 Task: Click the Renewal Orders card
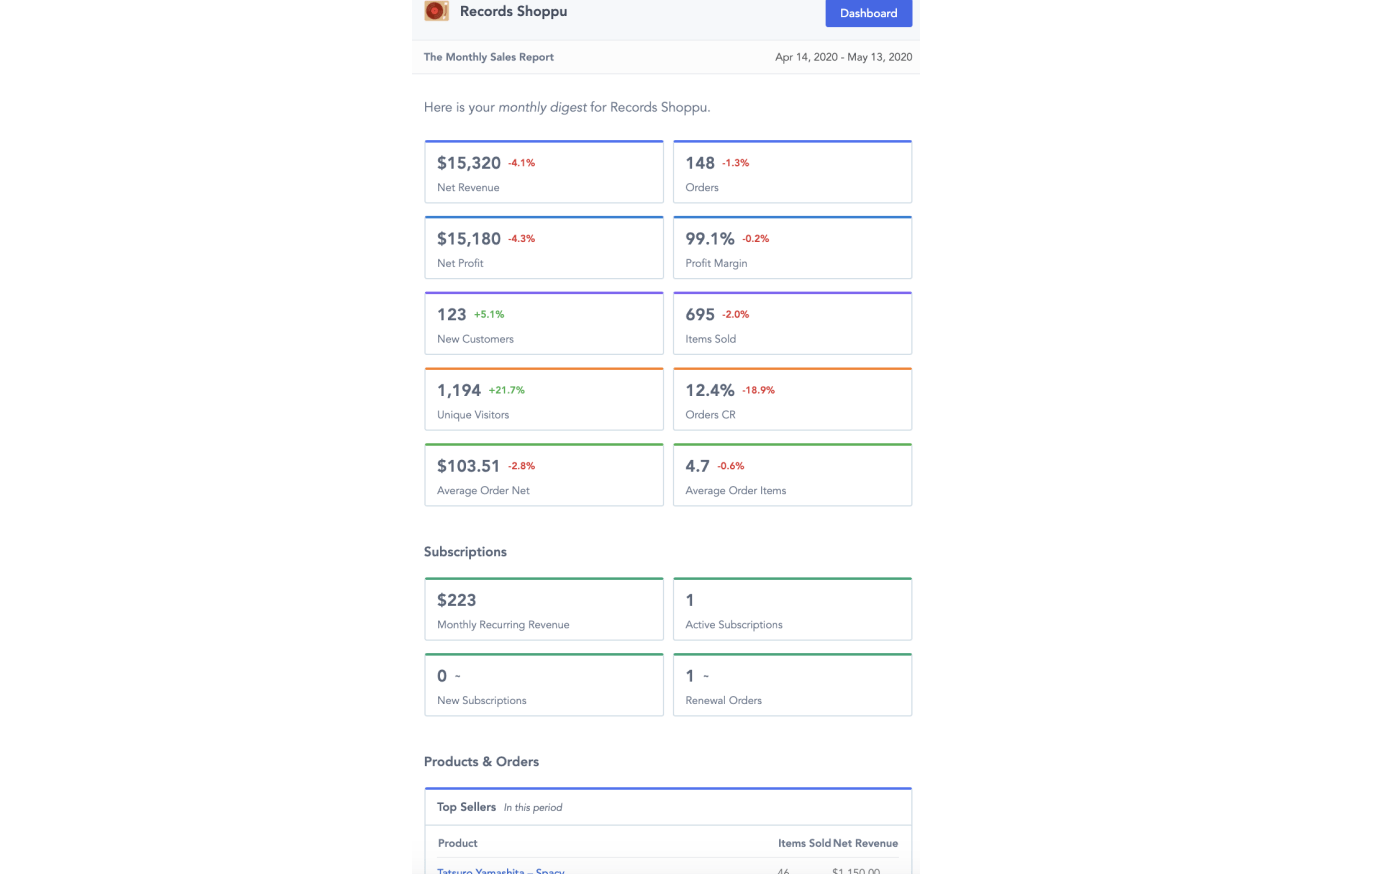pyautogui.click(x=792, y=686)
